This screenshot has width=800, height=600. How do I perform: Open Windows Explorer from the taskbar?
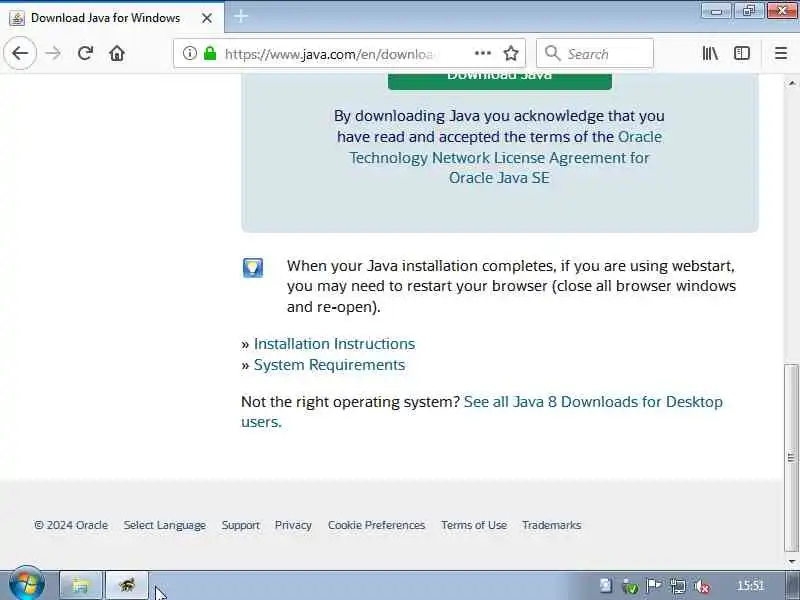tap(81, 585)
